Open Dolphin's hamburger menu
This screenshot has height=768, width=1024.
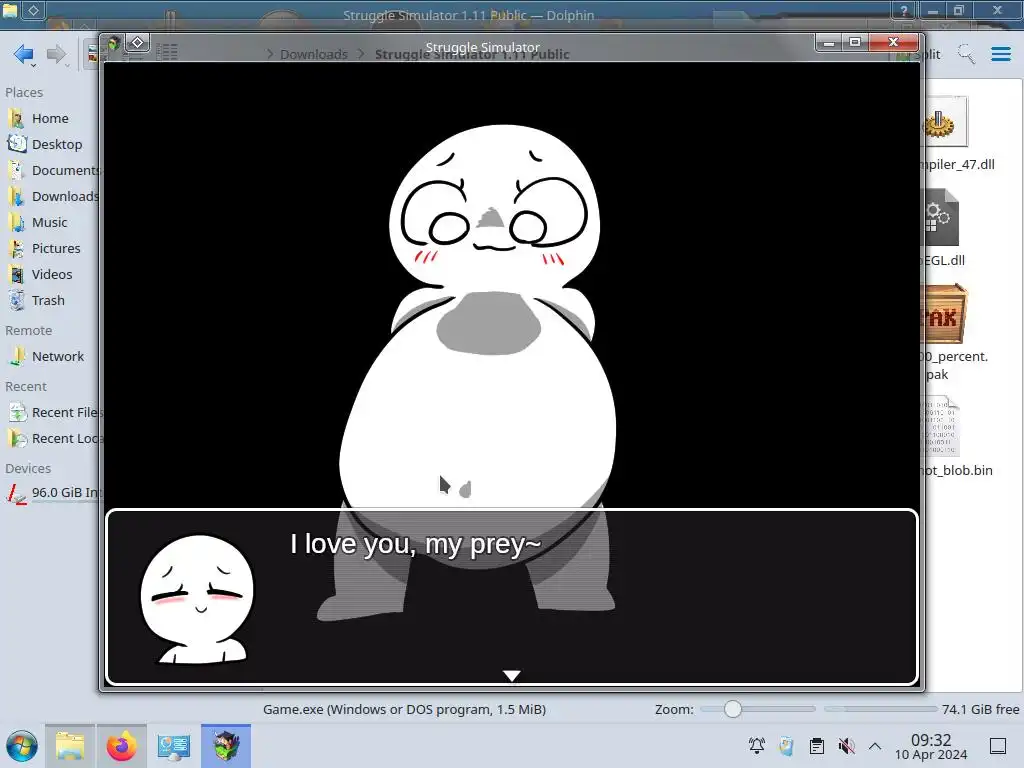point(1000,54)
